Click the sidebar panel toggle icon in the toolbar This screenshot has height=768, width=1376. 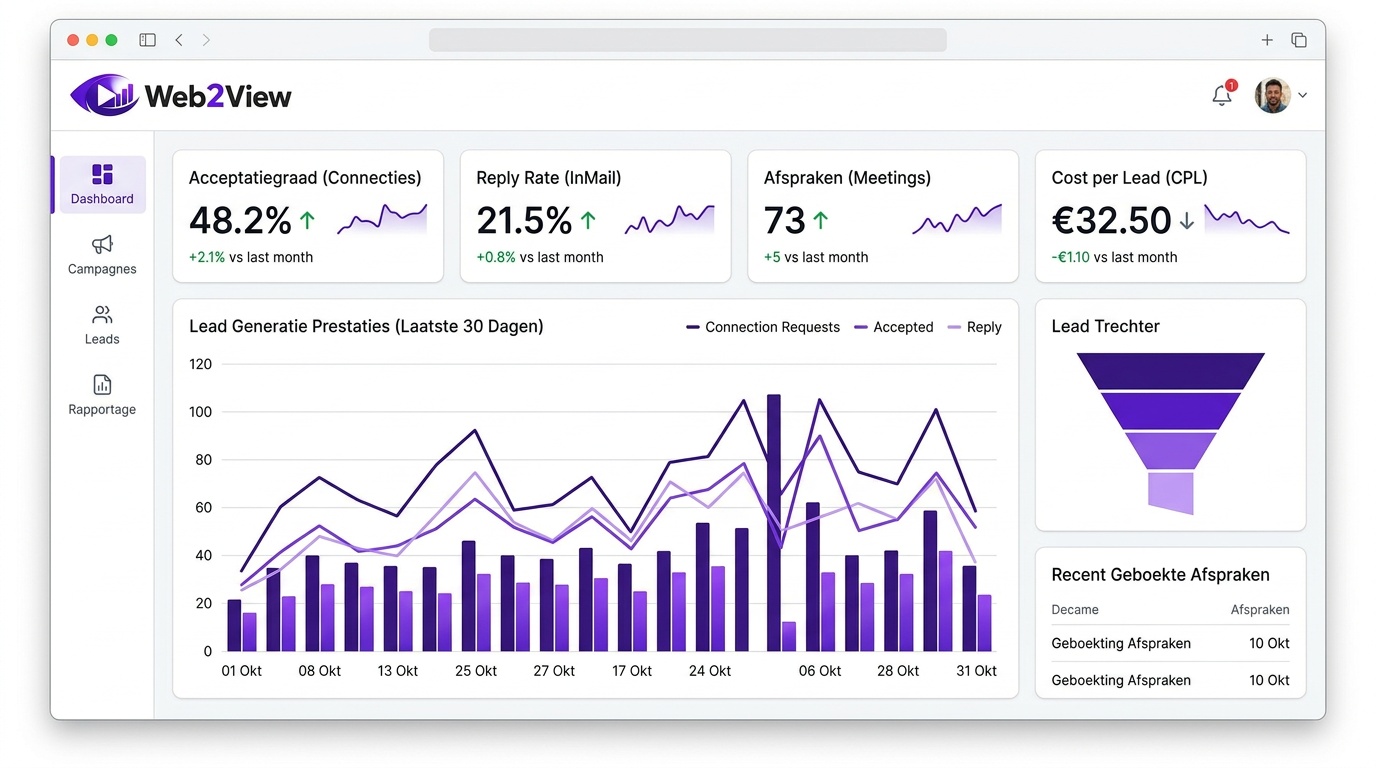click(x=147, y=39)
